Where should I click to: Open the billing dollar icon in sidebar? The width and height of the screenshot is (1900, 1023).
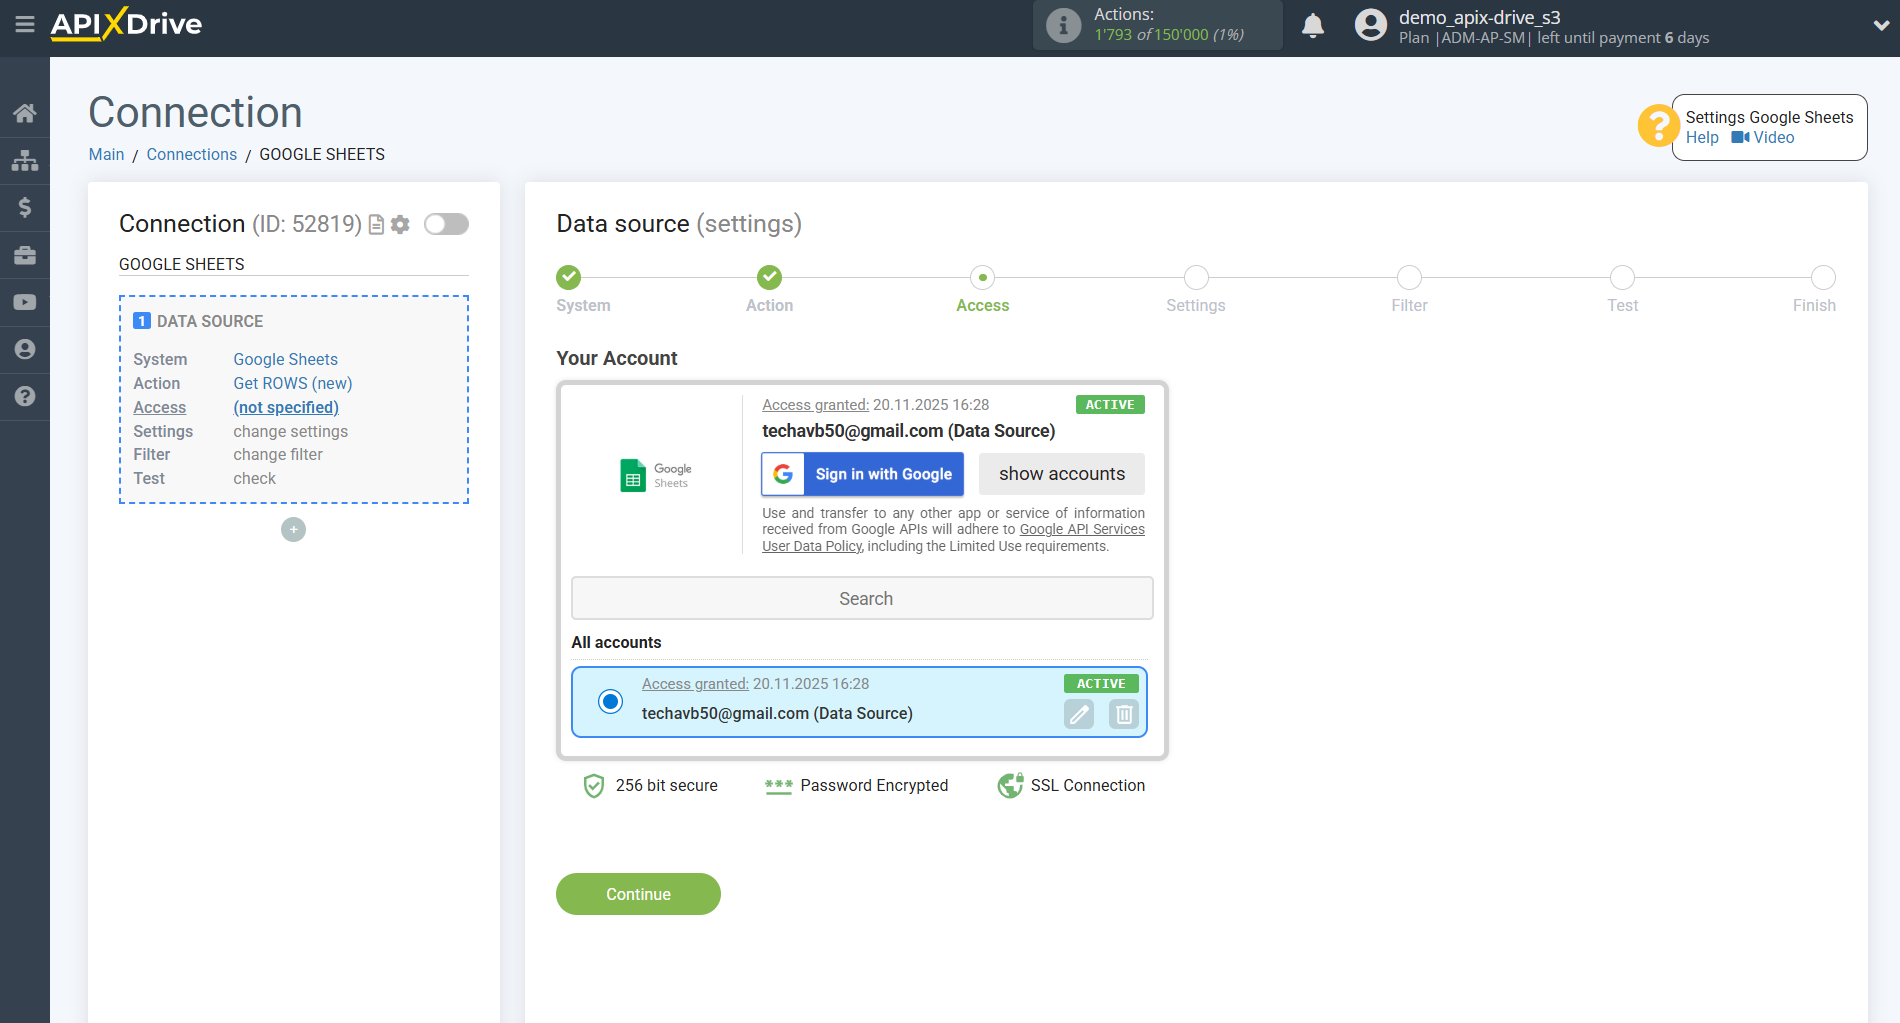point(25,207)
